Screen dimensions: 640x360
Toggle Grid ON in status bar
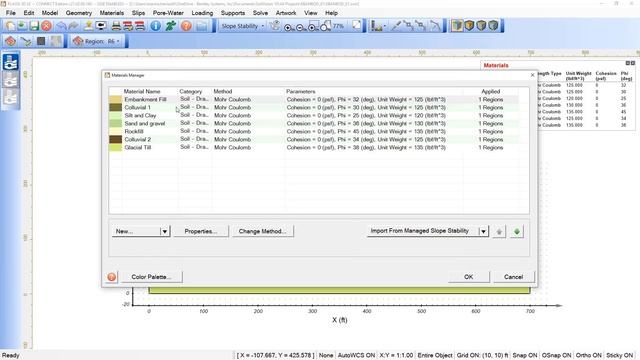(x=482, y=356)
